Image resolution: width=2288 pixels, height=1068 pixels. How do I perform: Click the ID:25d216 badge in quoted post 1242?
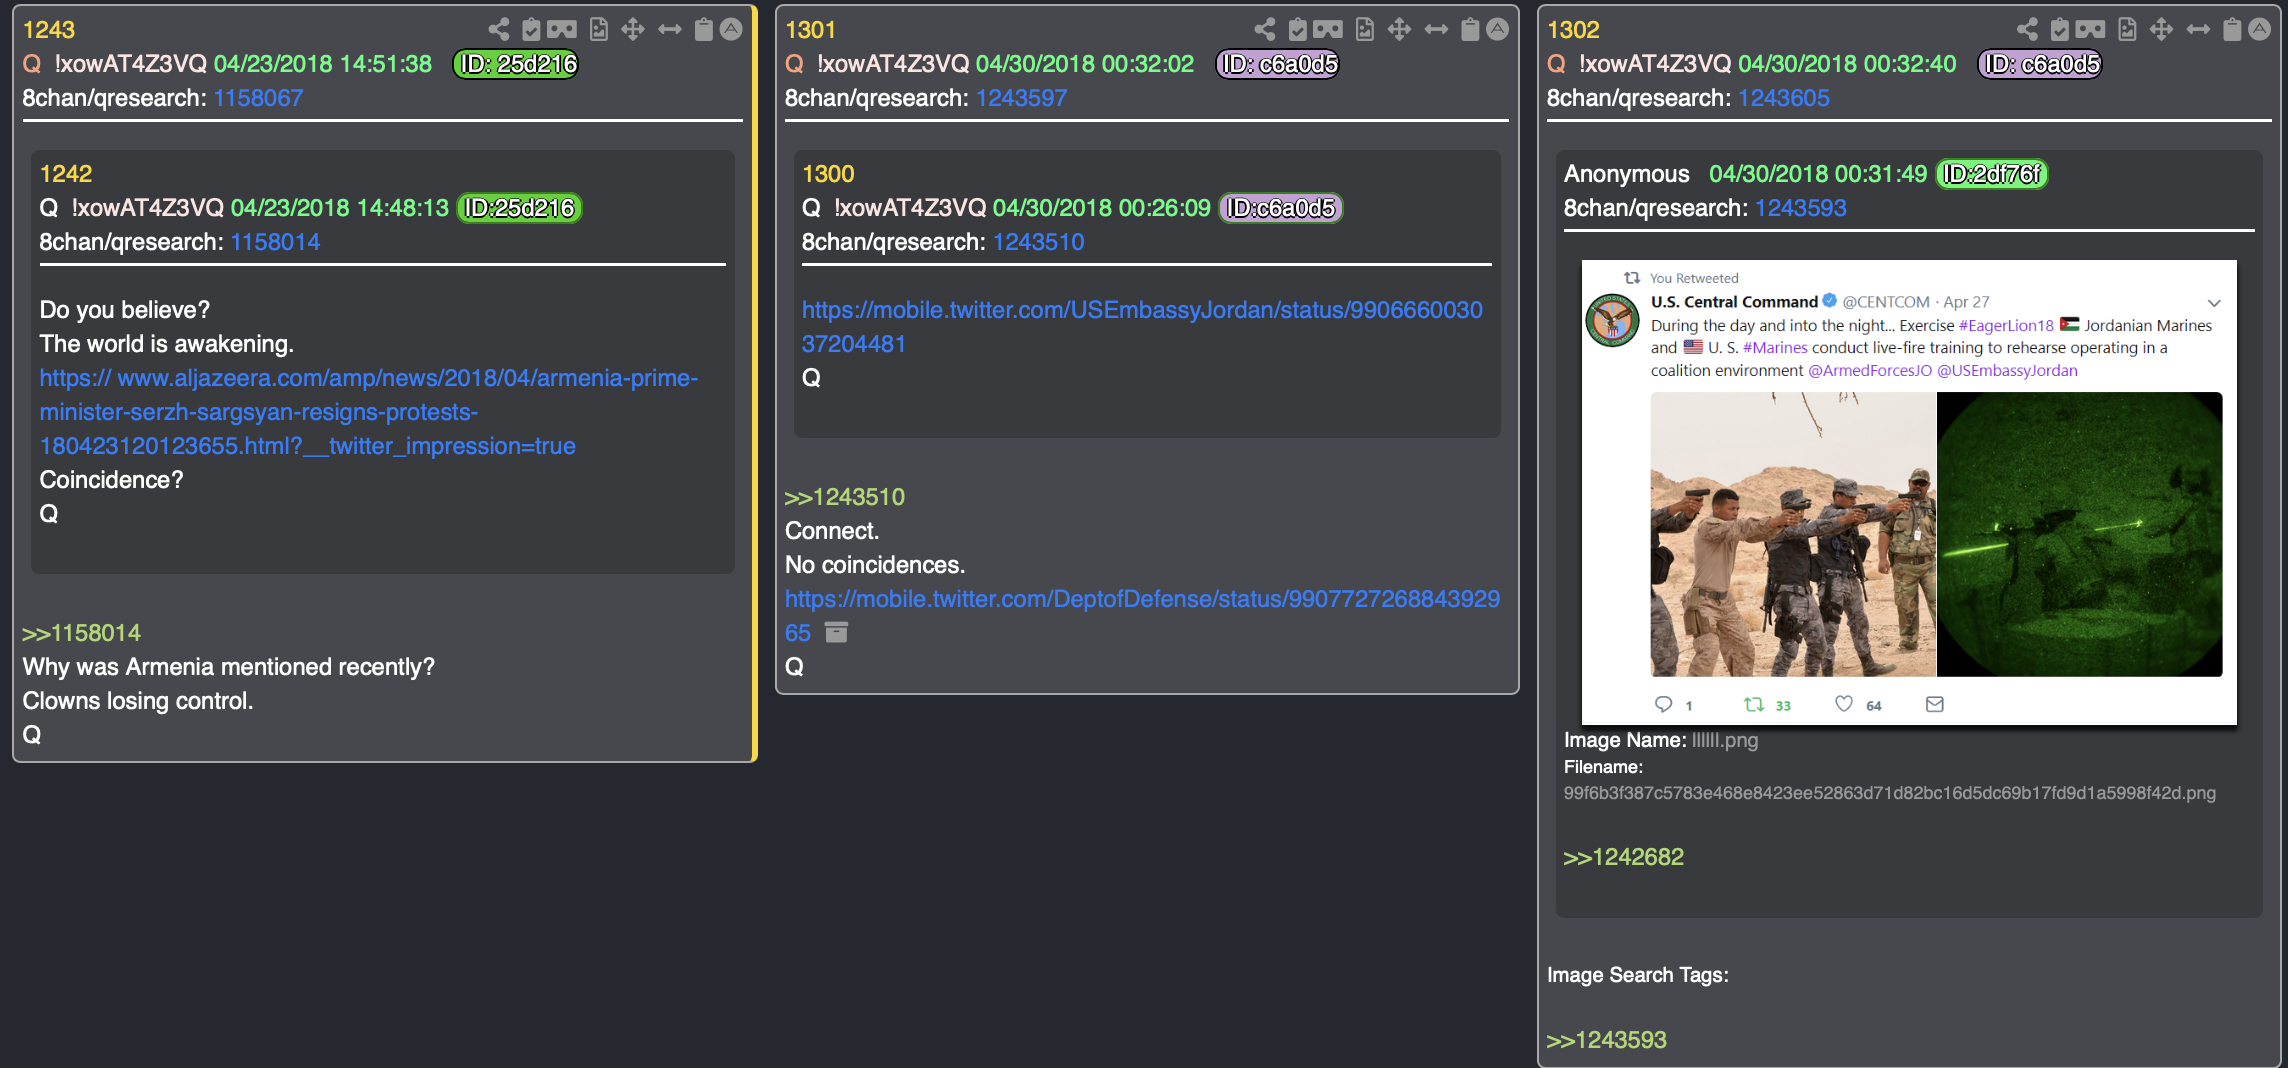(519, 208)
